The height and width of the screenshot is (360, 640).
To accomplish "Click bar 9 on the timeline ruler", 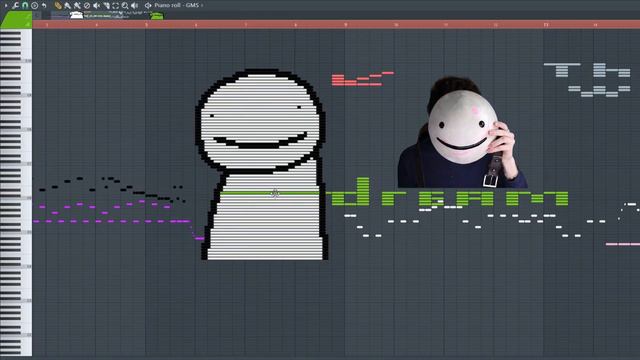I will (x=345, y=24).
